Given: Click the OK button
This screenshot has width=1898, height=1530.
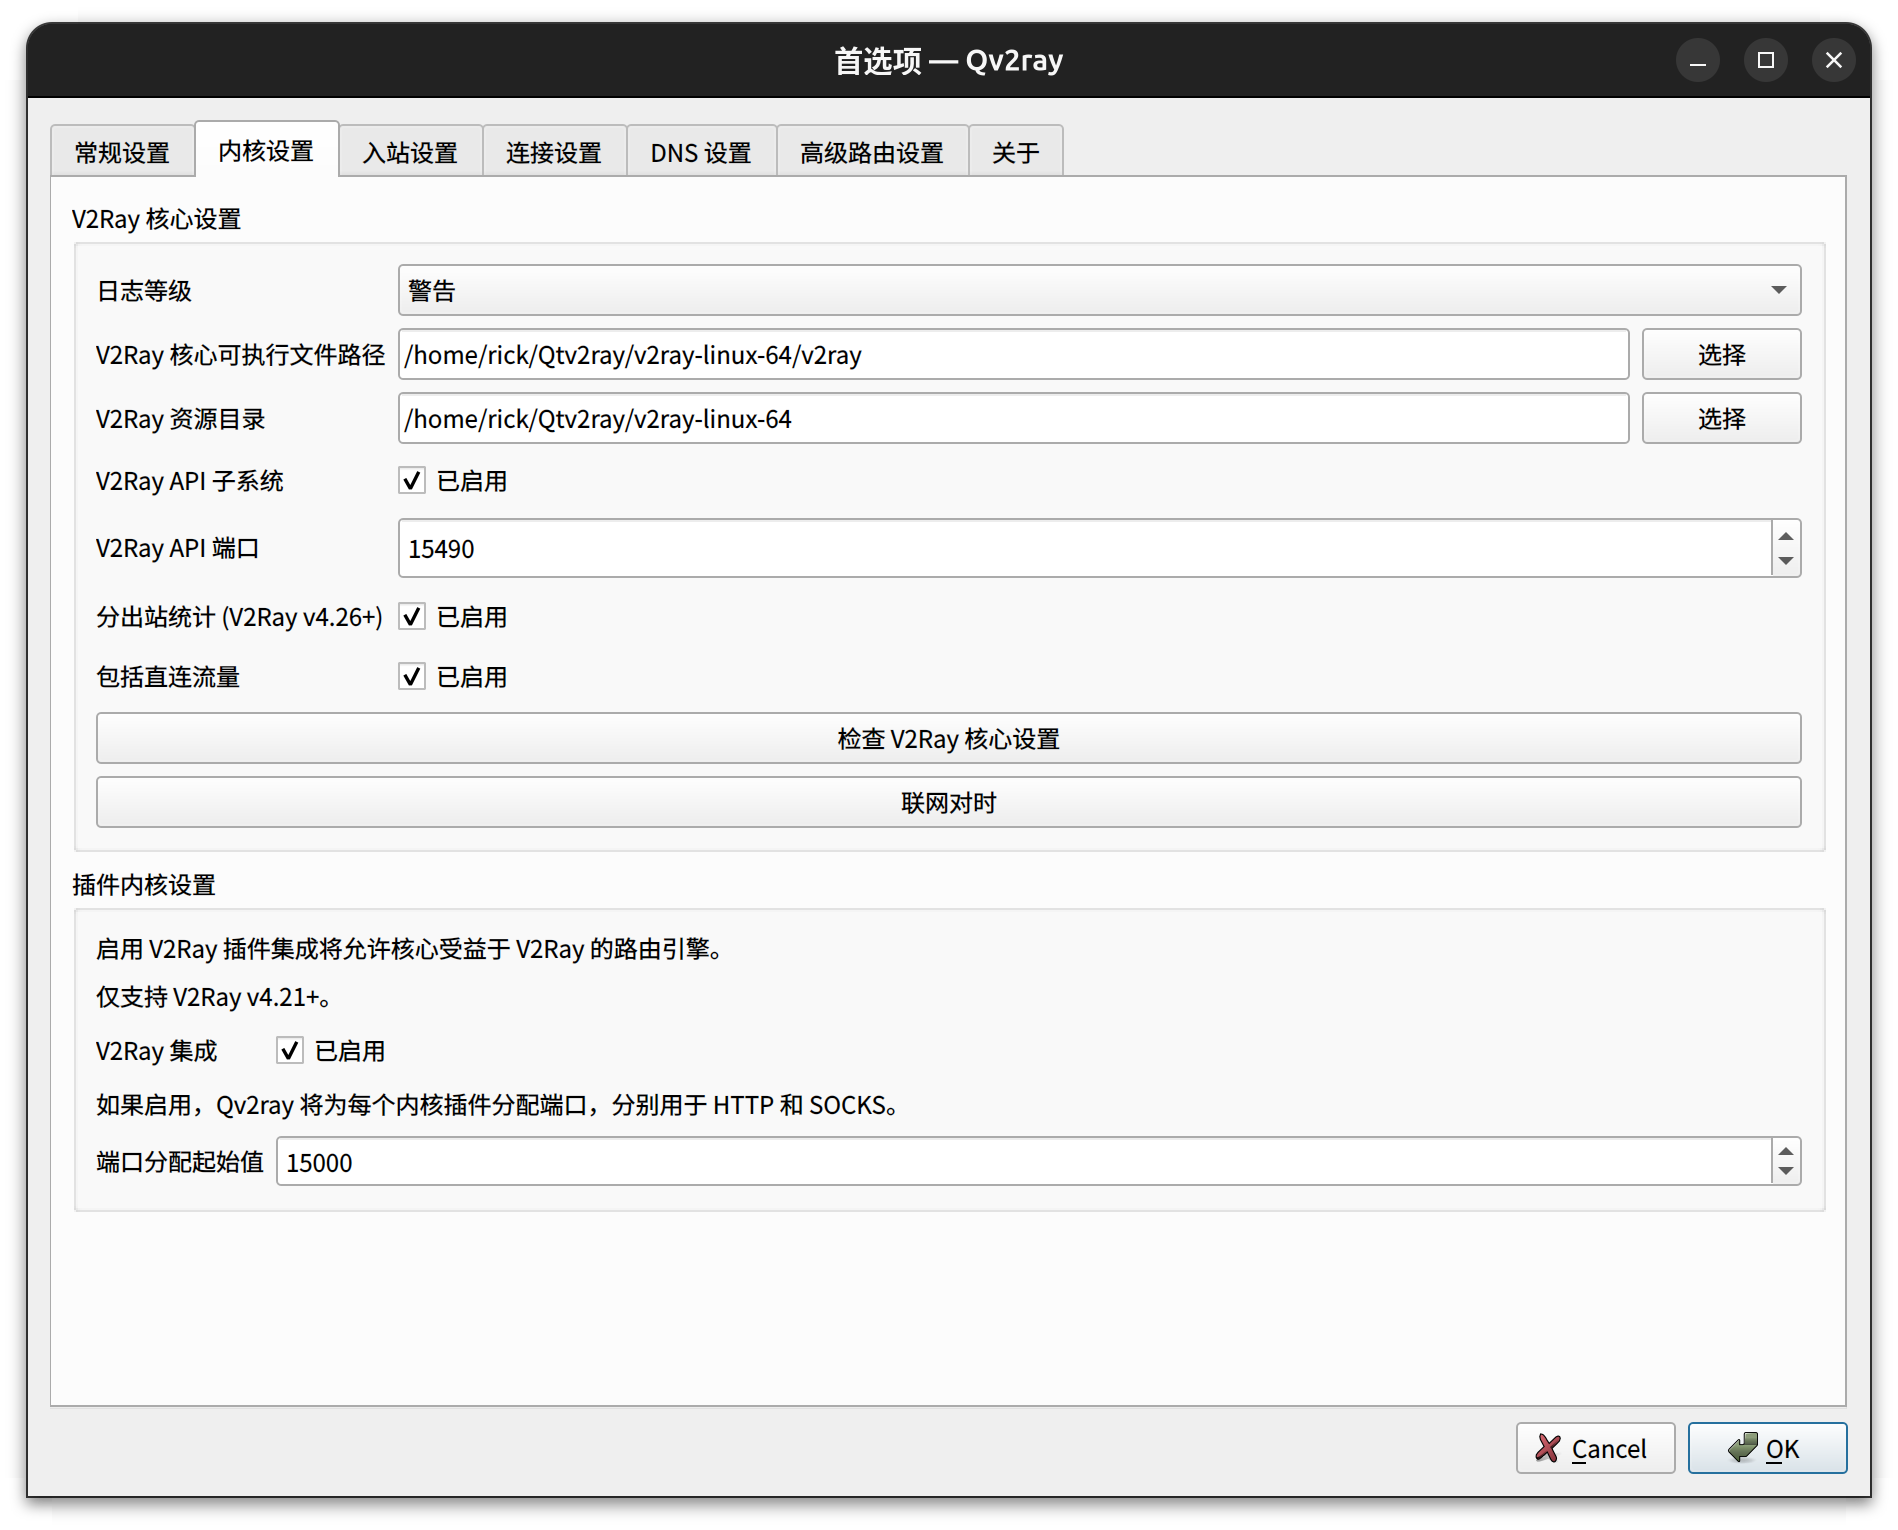Looking at the screenshot, I should (x=1767, y=1448).
